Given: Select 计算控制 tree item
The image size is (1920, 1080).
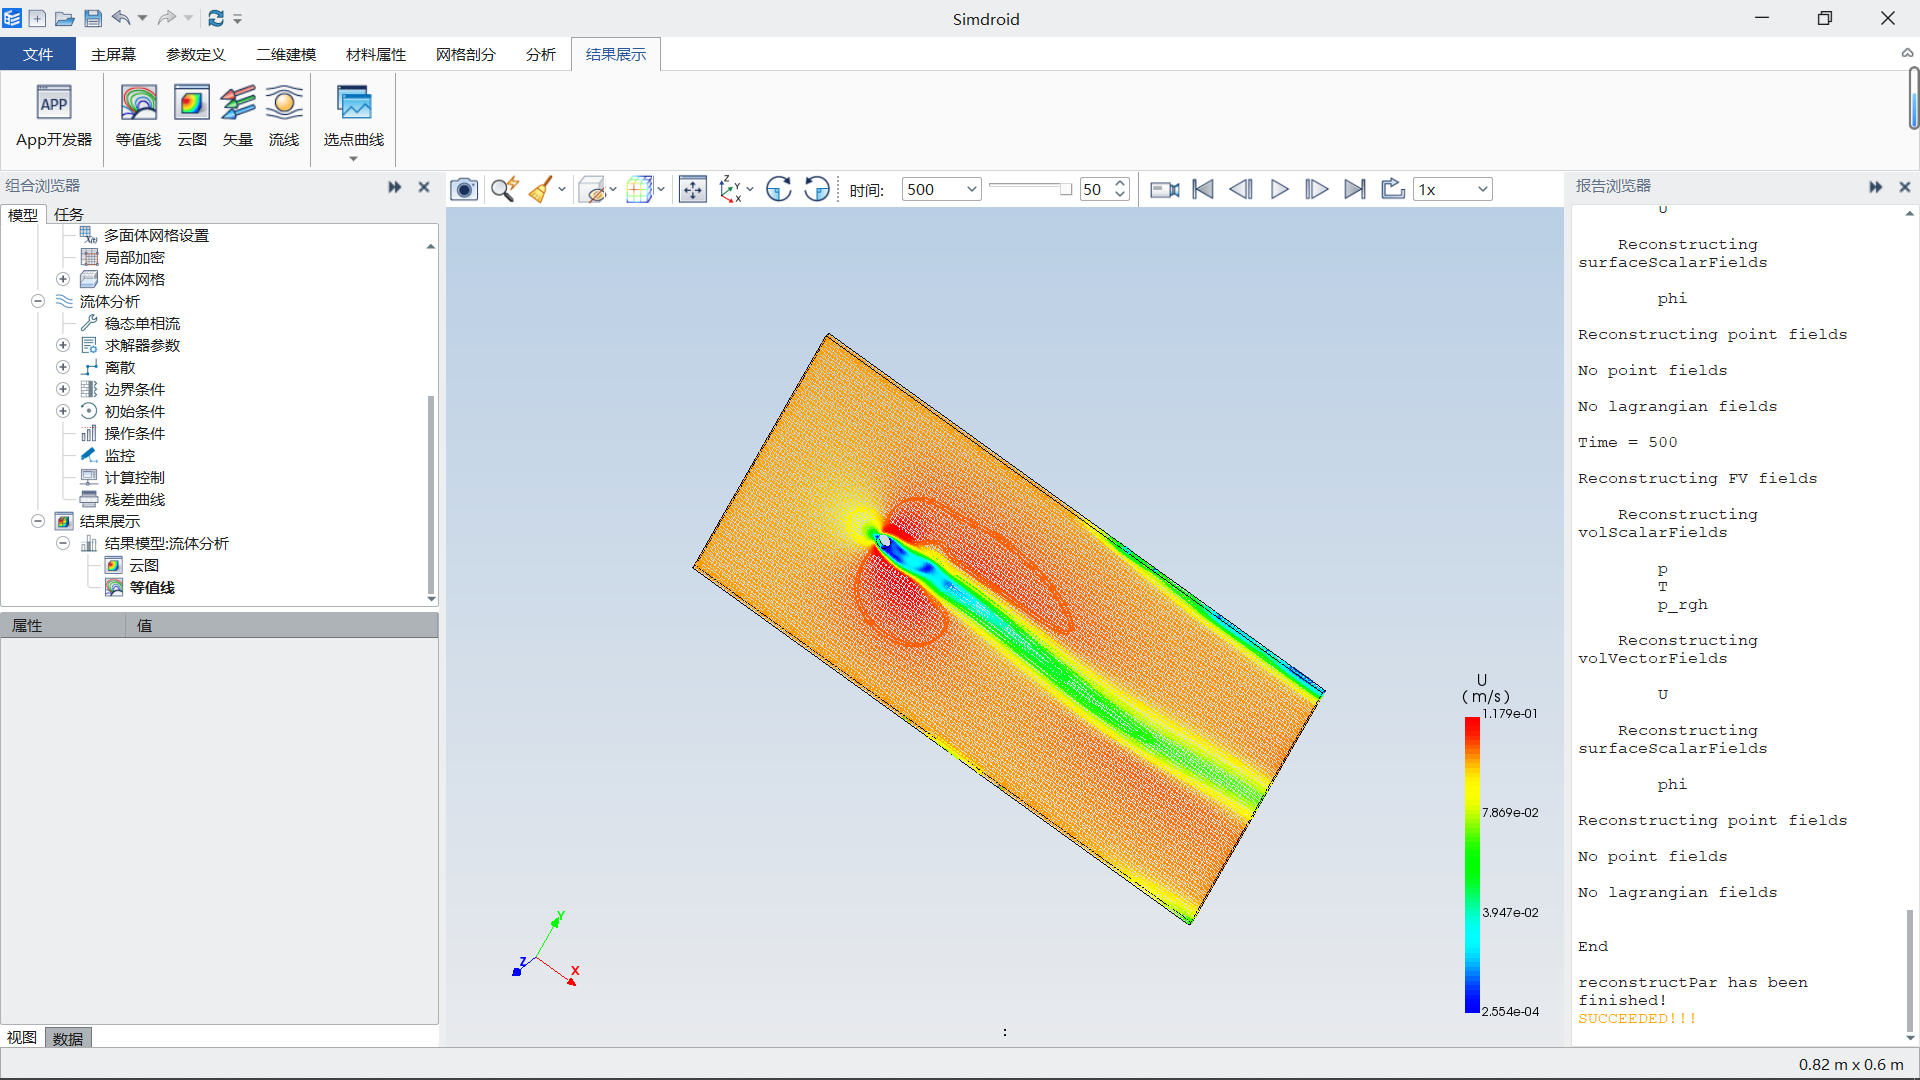Looking at the screenshot, I should 134,477.
